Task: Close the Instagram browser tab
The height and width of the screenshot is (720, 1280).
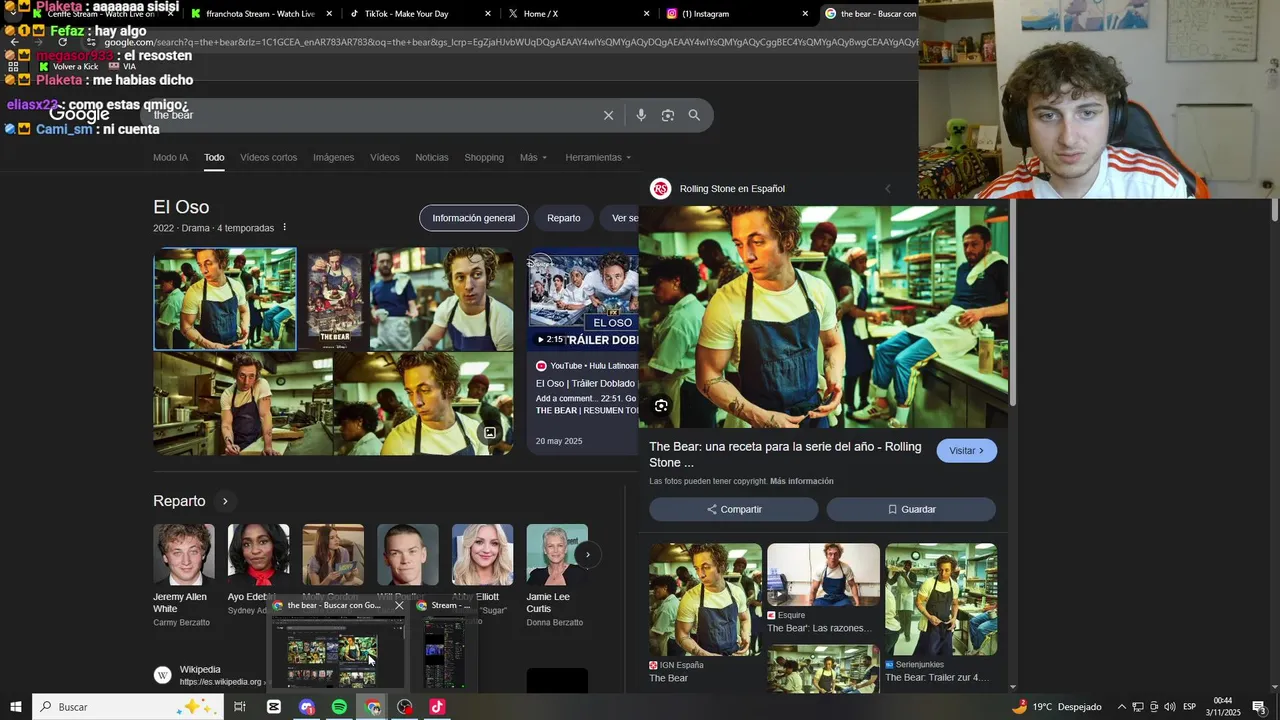Action: [805, 14]
